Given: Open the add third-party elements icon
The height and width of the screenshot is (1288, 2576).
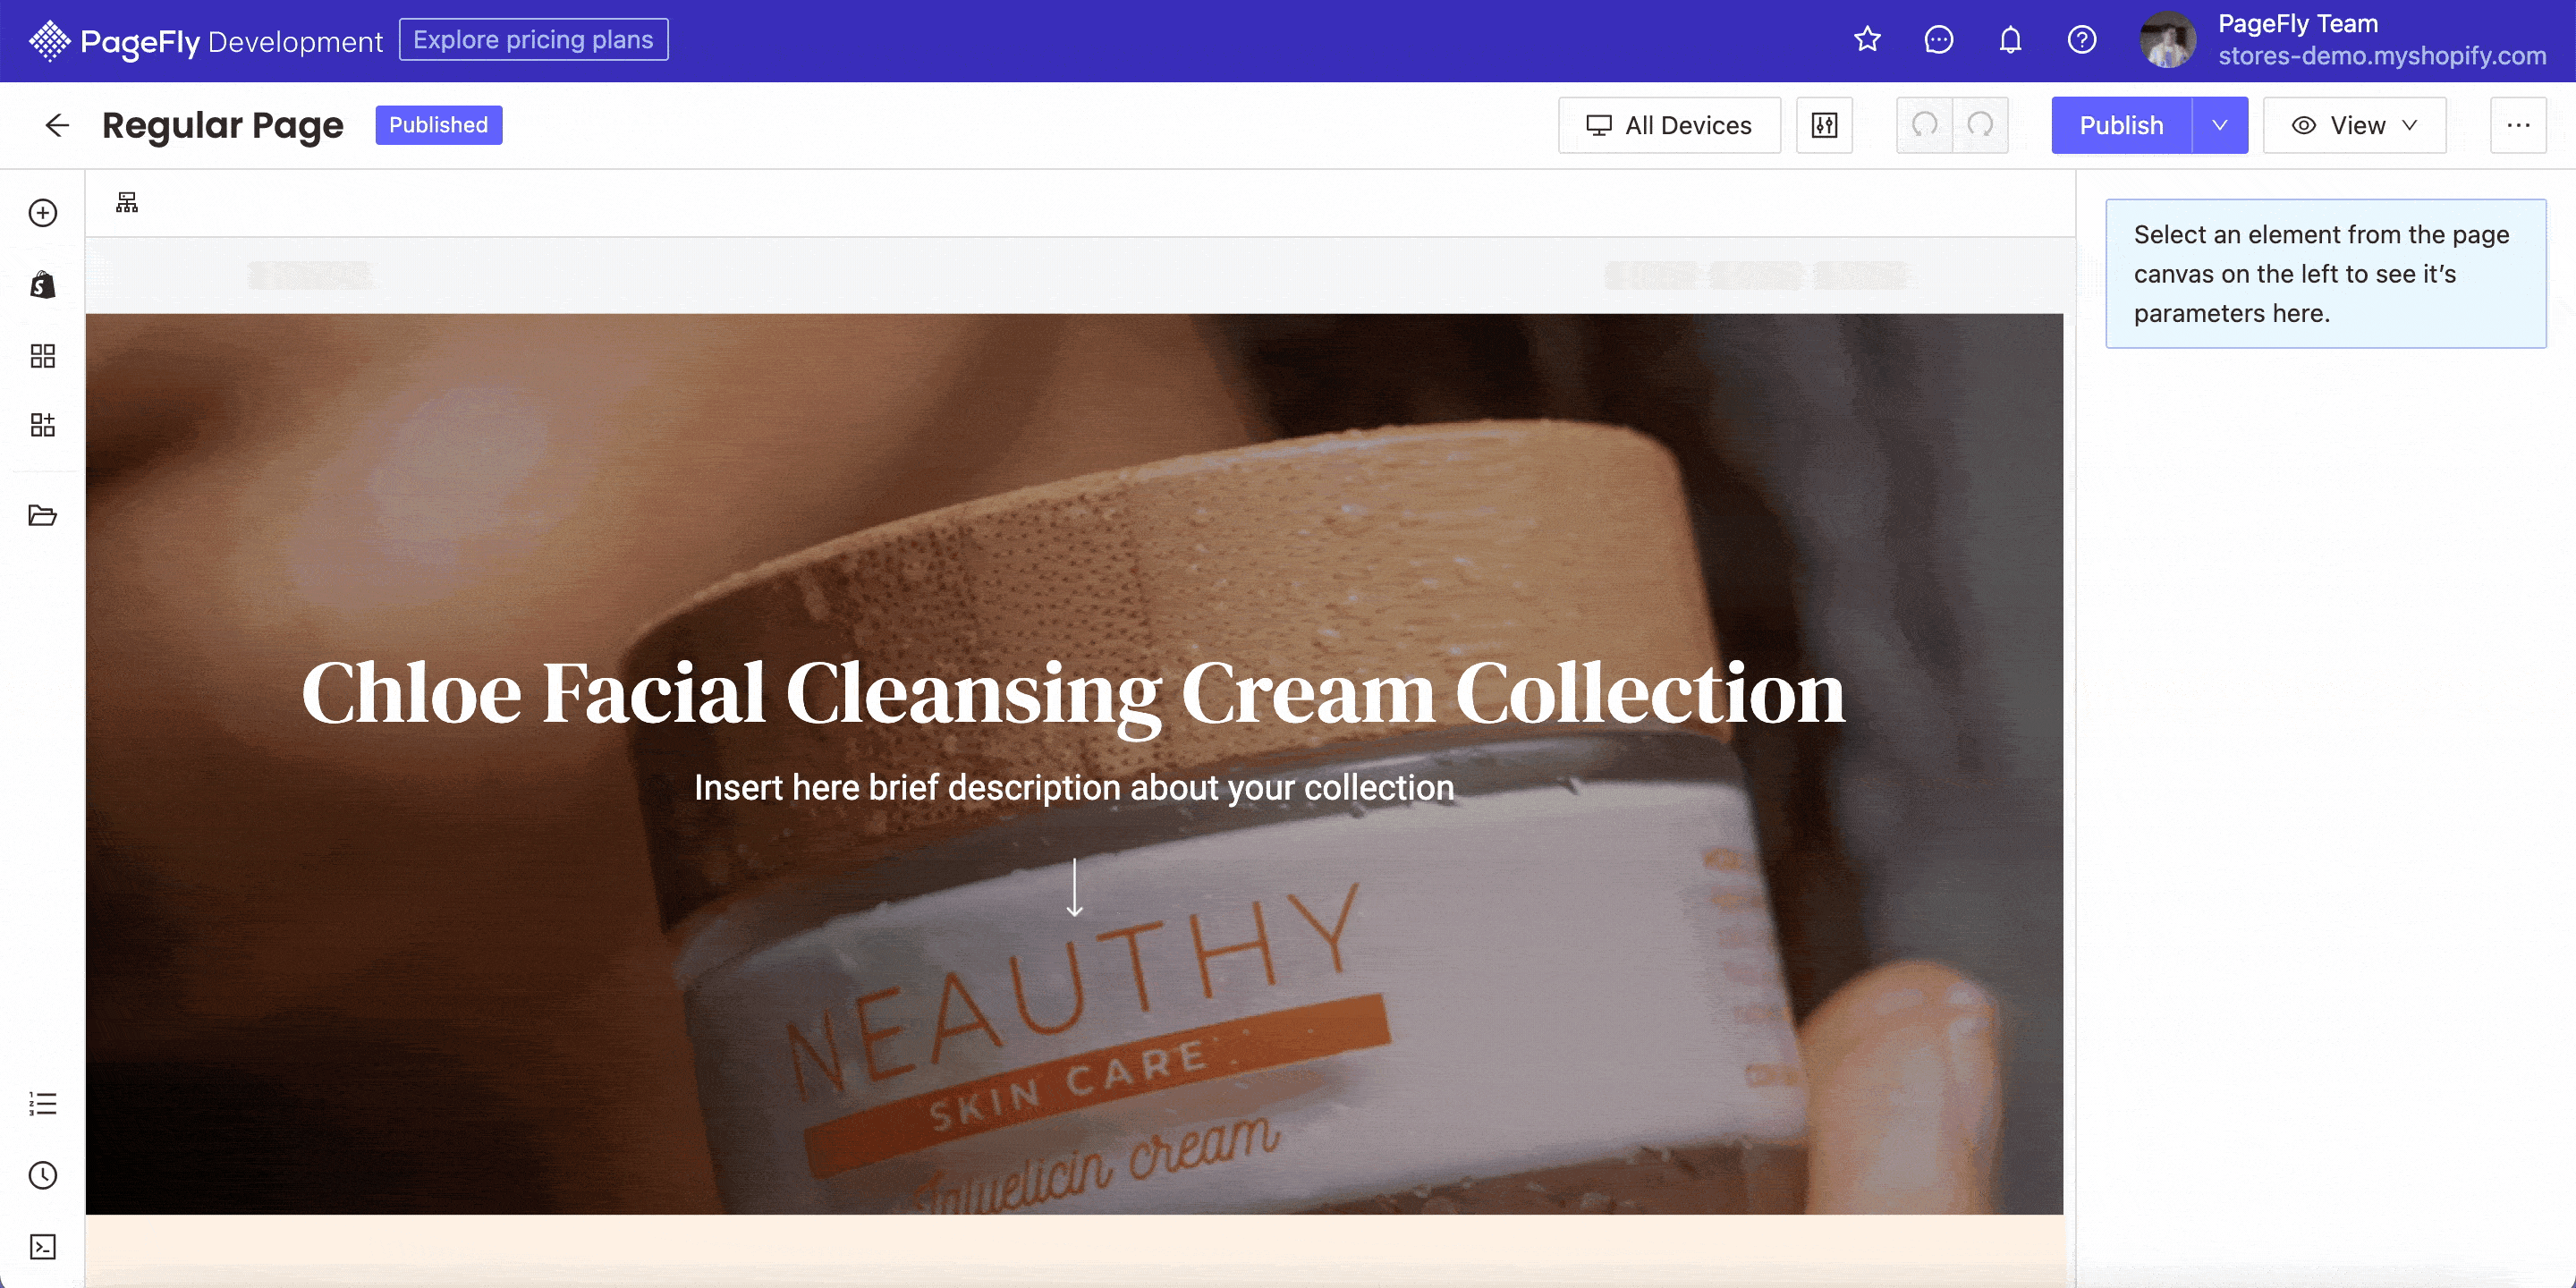Looking at the screenshot, I should click(x=43, y=425).
